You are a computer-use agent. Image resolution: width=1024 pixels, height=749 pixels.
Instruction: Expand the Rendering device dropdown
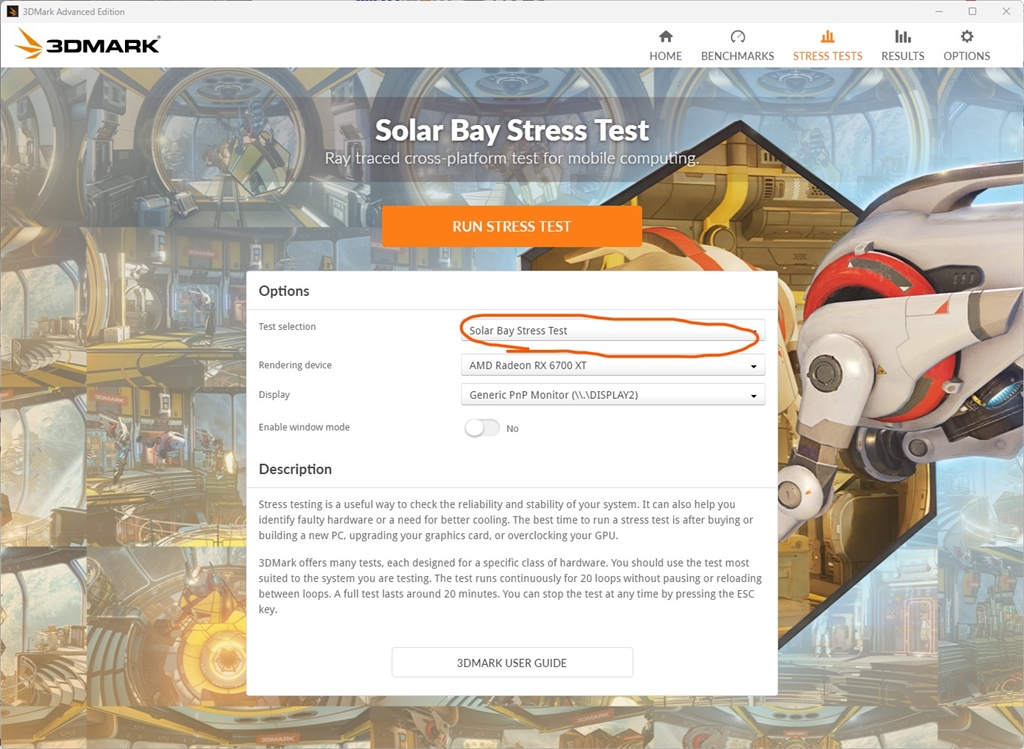[x=612, y=366]
